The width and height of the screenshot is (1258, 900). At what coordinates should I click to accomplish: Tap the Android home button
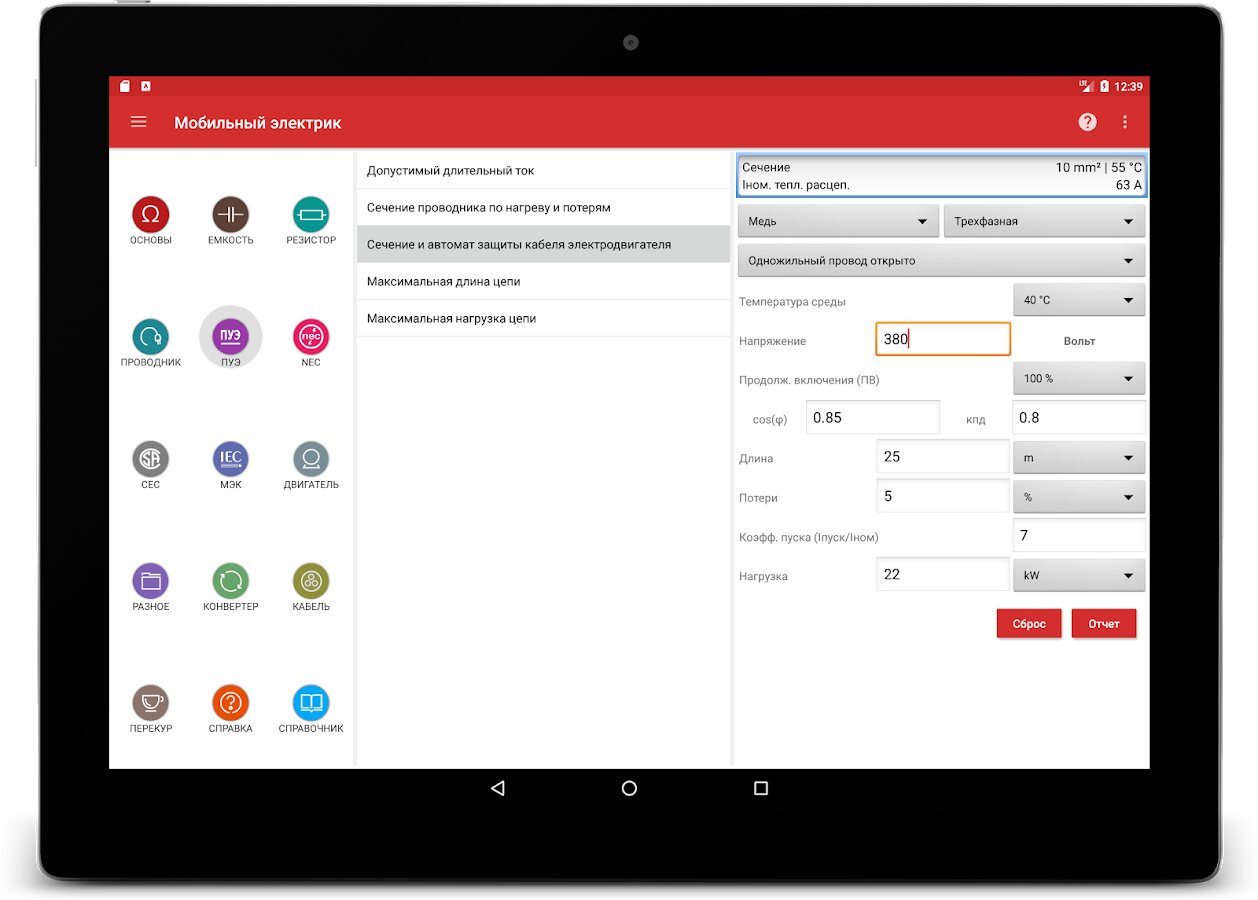pos(629,788)
